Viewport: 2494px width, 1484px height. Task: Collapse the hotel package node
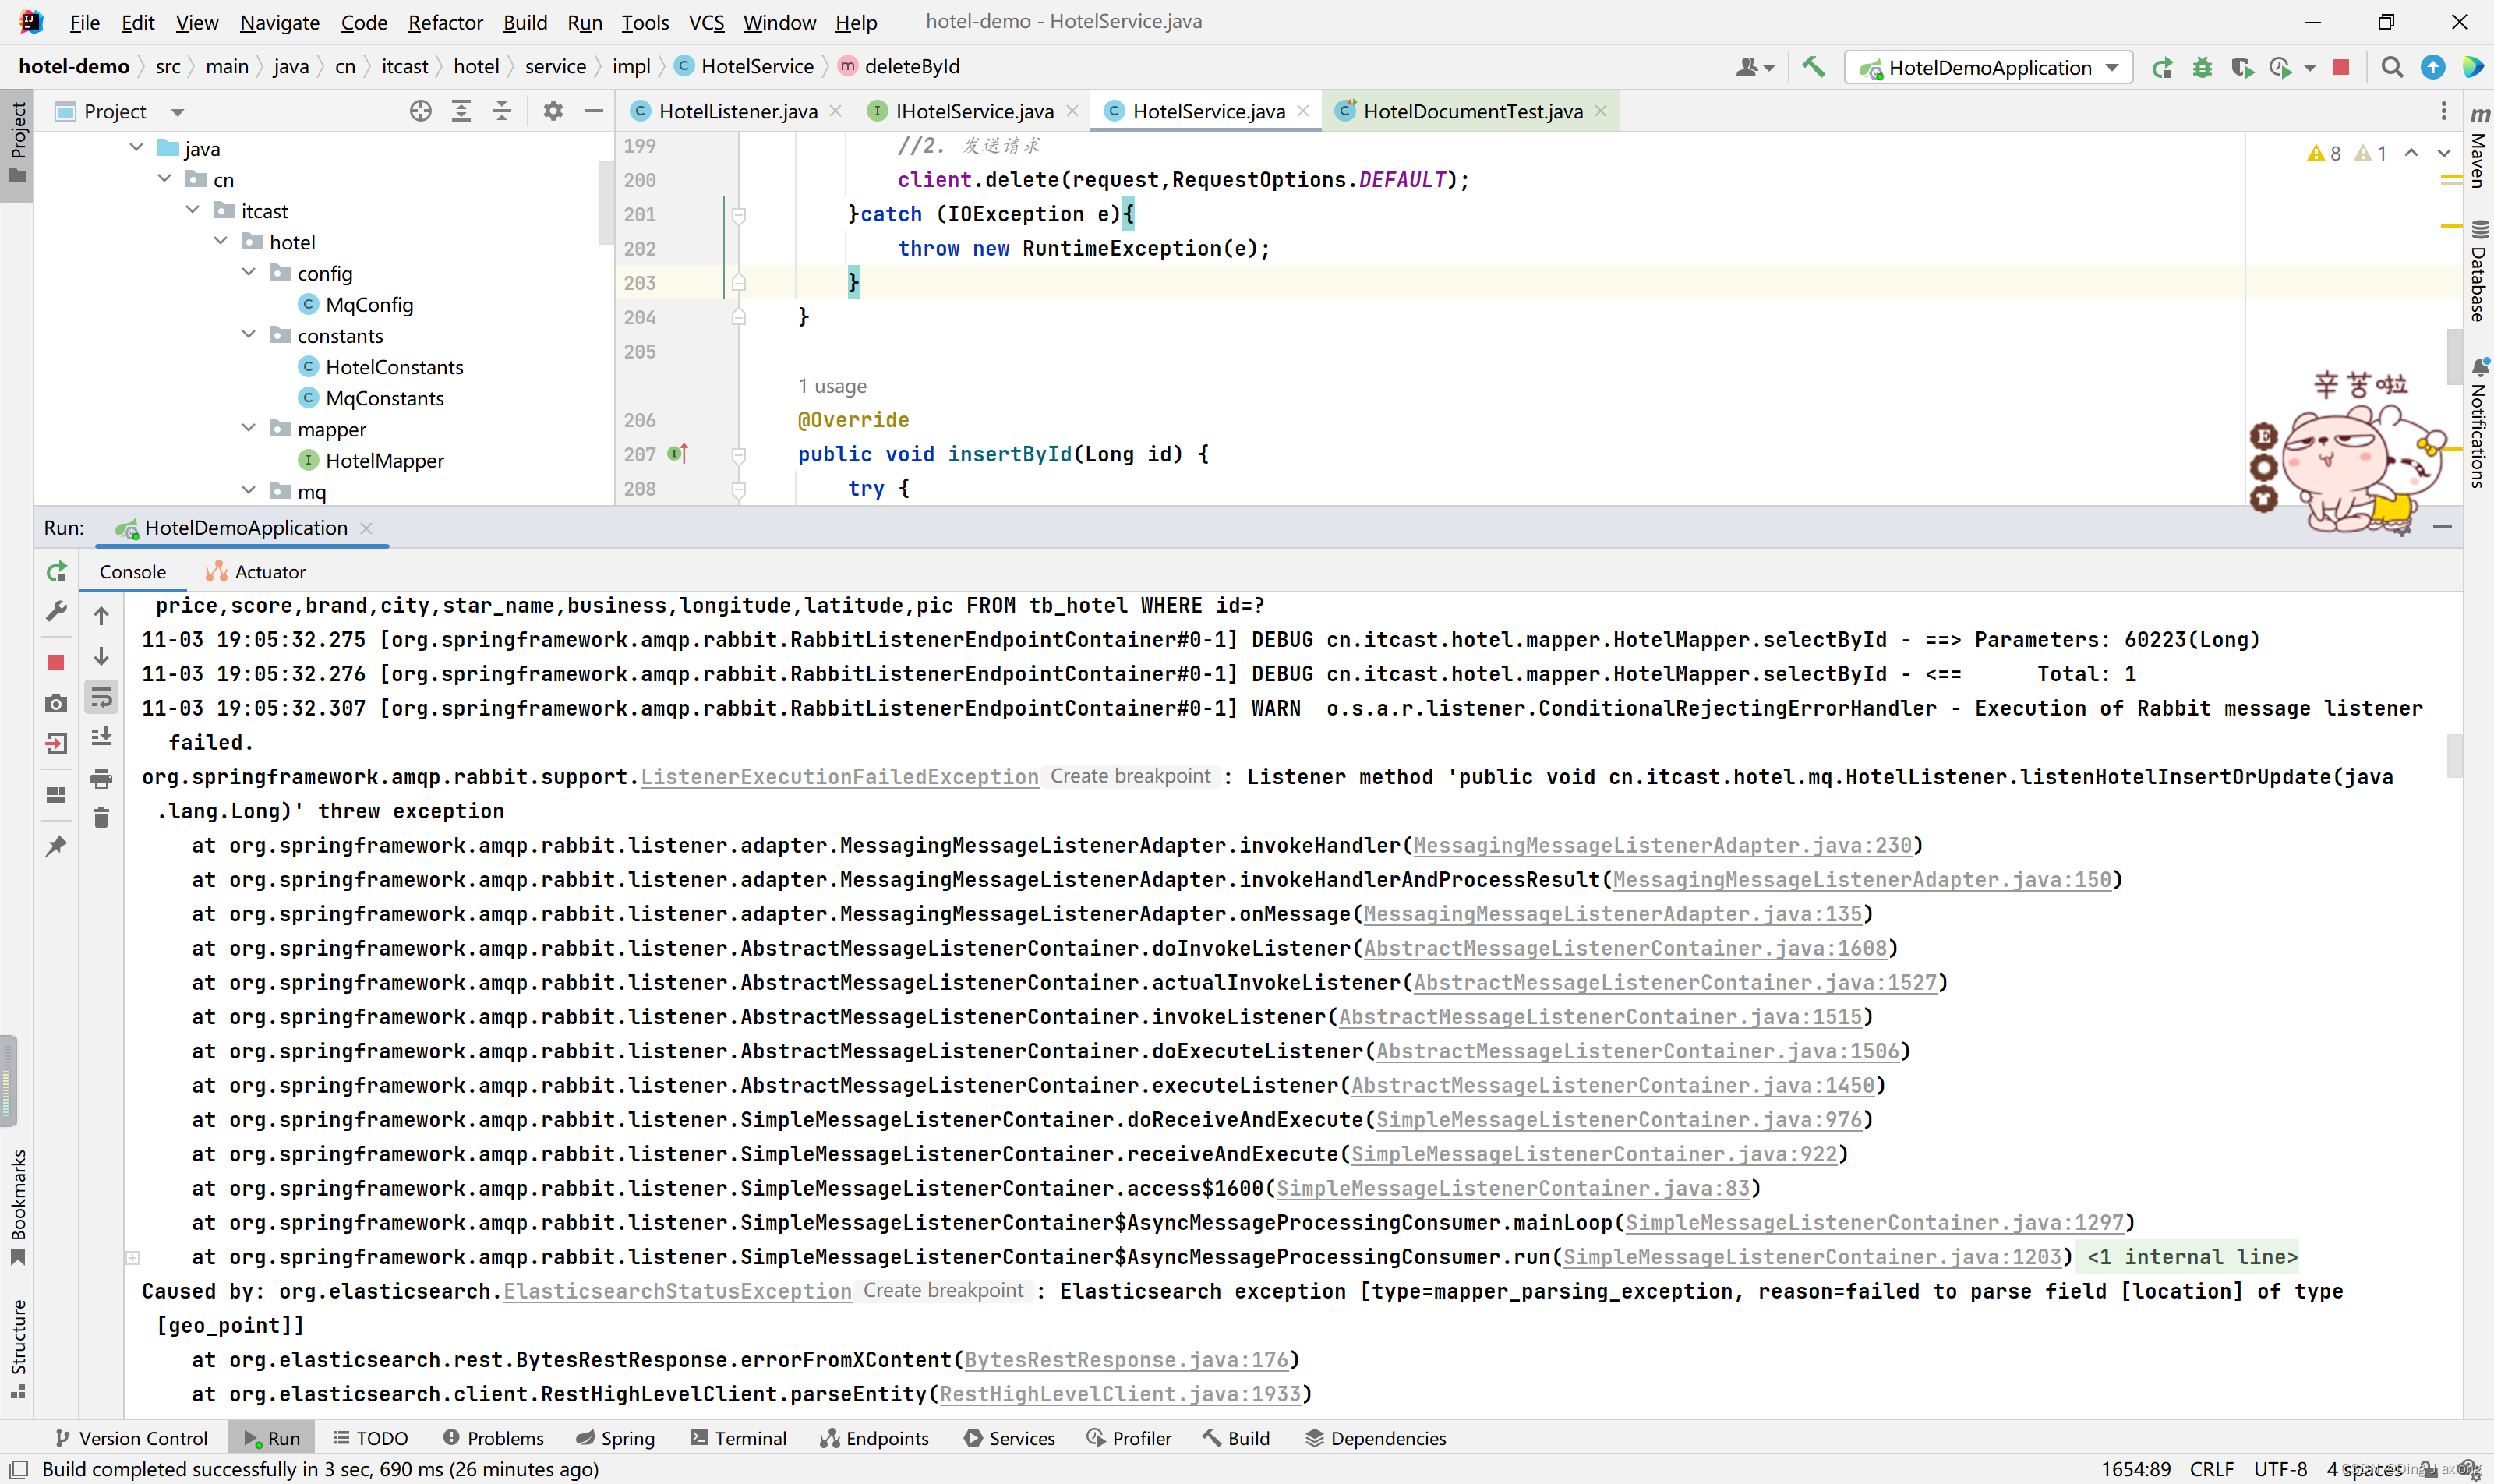[x=221, y=241]
